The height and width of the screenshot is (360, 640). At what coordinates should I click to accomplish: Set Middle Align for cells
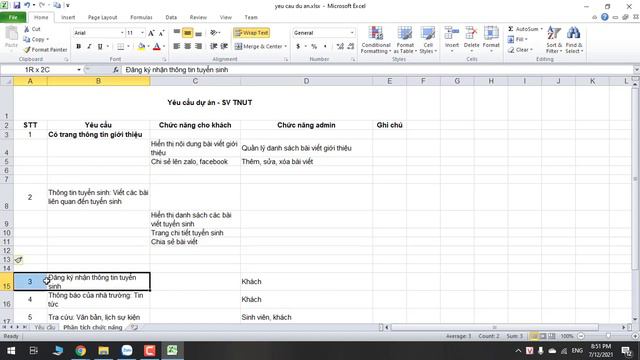coord(188,33)
